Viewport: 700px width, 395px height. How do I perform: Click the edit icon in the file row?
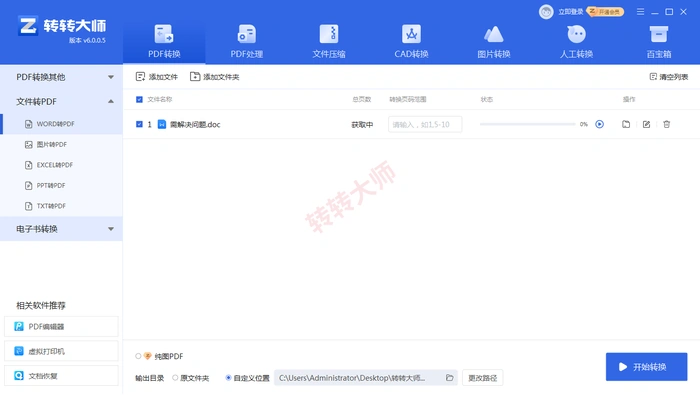(x=646, y=125)
